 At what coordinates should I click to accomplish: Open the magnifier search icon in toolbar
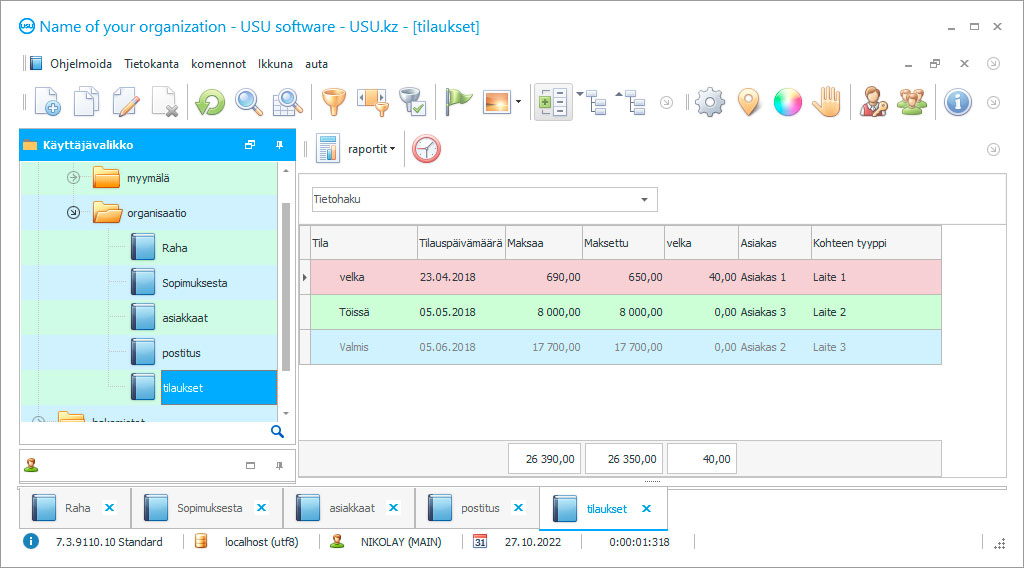(248, 102)
